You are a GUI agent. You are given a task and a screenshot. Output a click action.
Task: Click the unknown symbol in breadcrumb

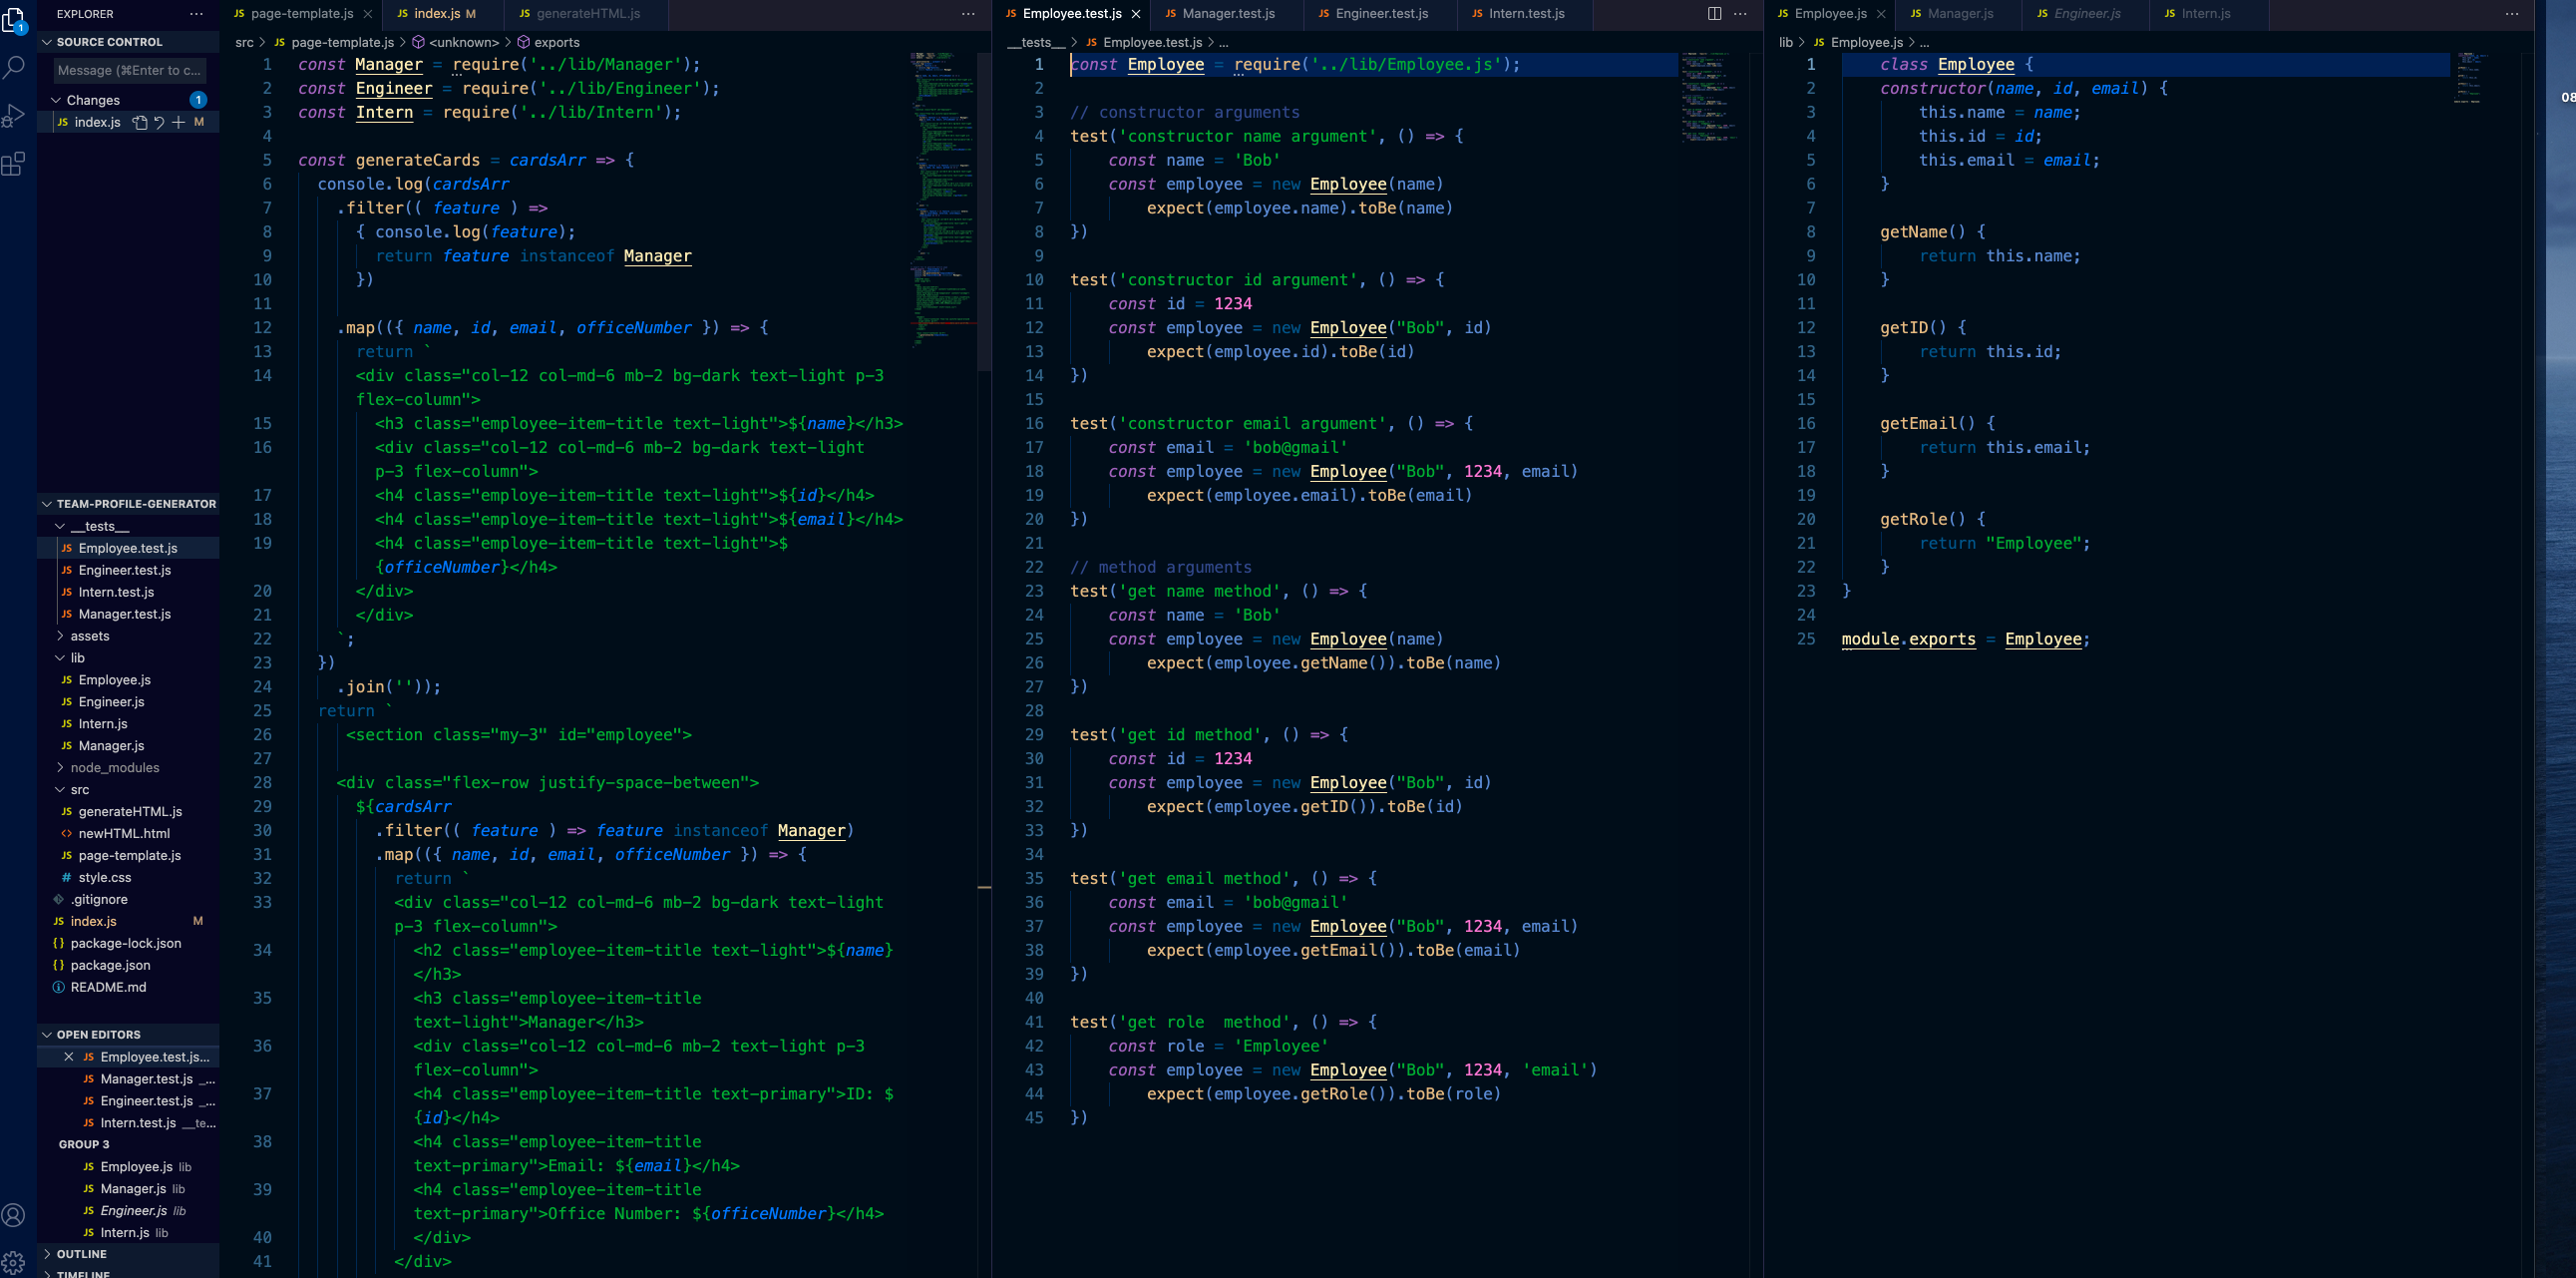[455, 42]
